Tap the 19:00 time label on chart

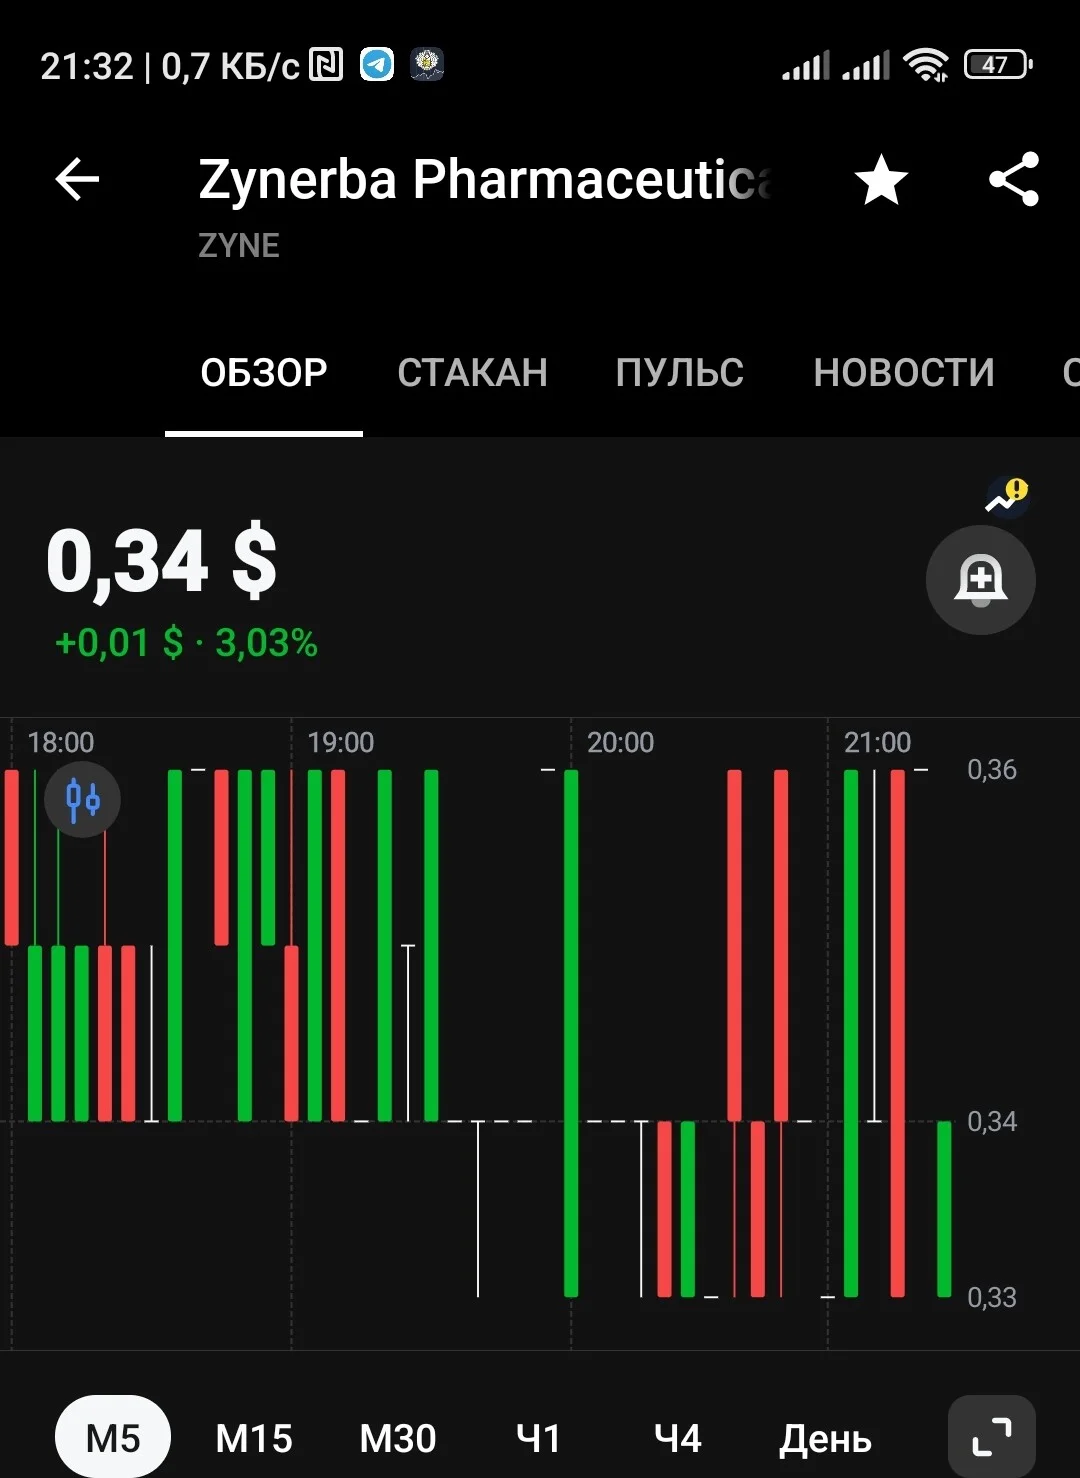point(341,743)
